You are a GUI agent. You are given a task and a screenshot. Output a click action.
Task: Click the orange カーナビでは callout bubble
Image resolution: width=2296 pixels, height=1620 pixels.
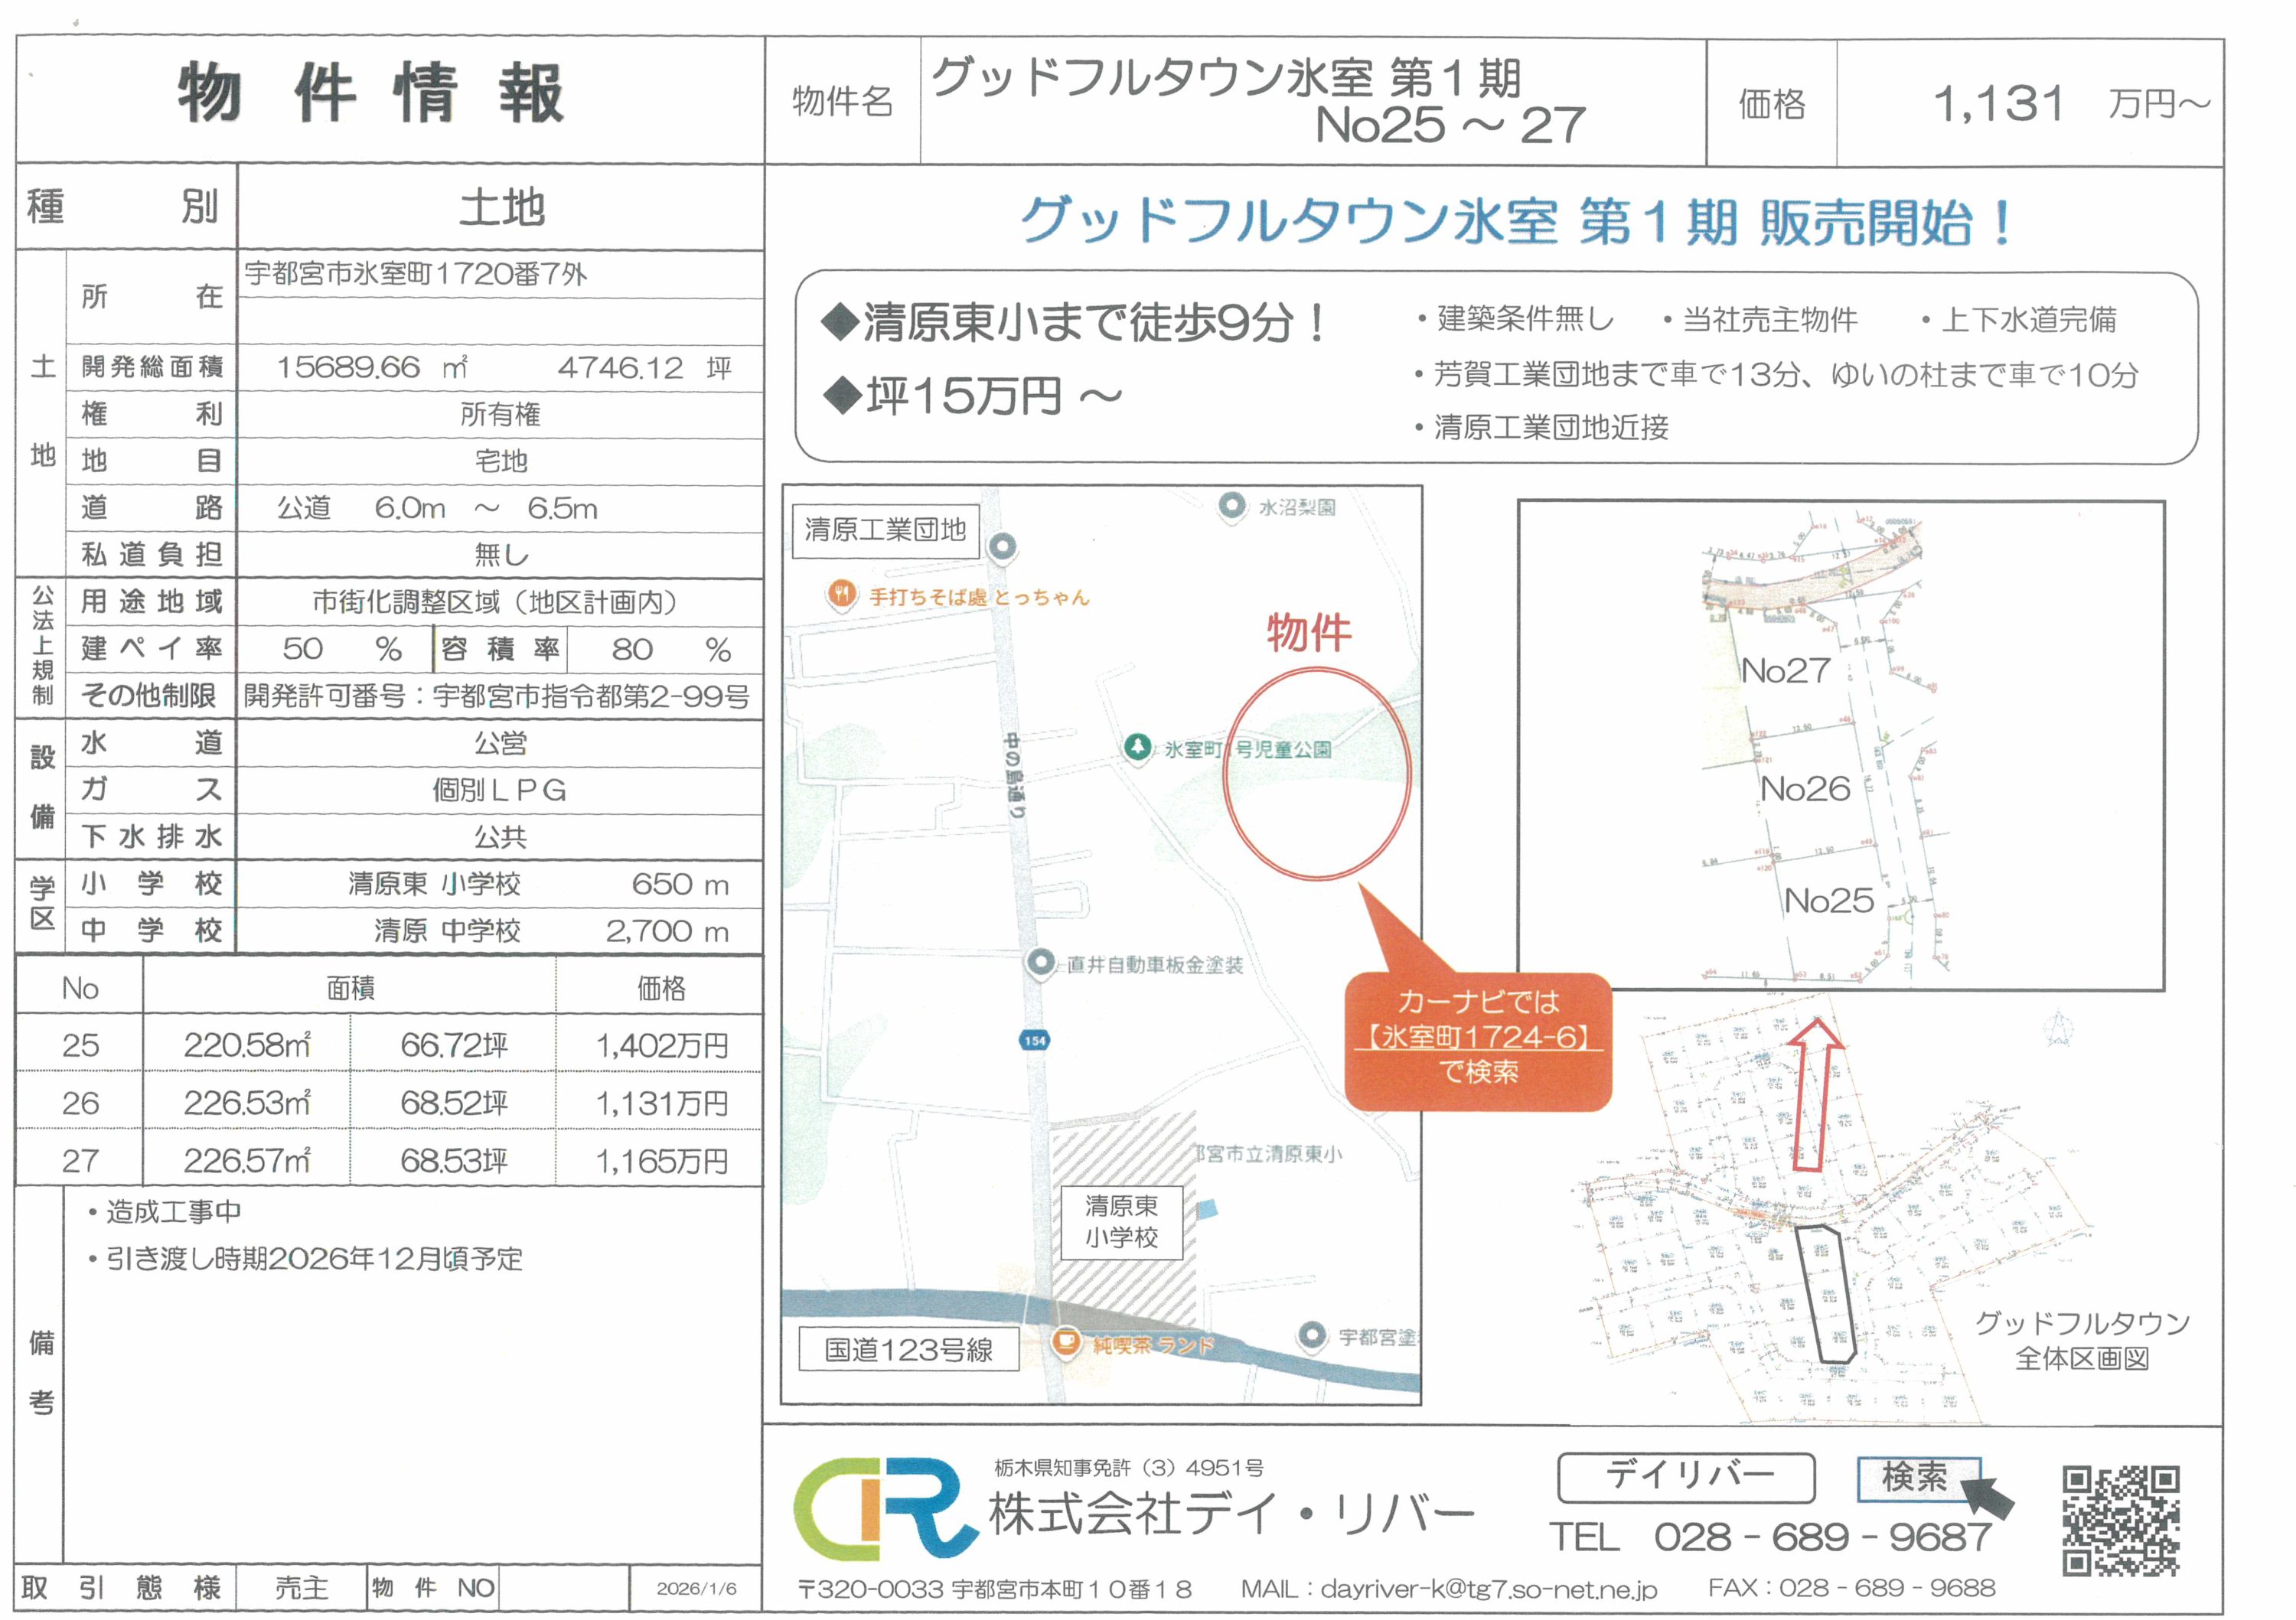point(1477,1040)
